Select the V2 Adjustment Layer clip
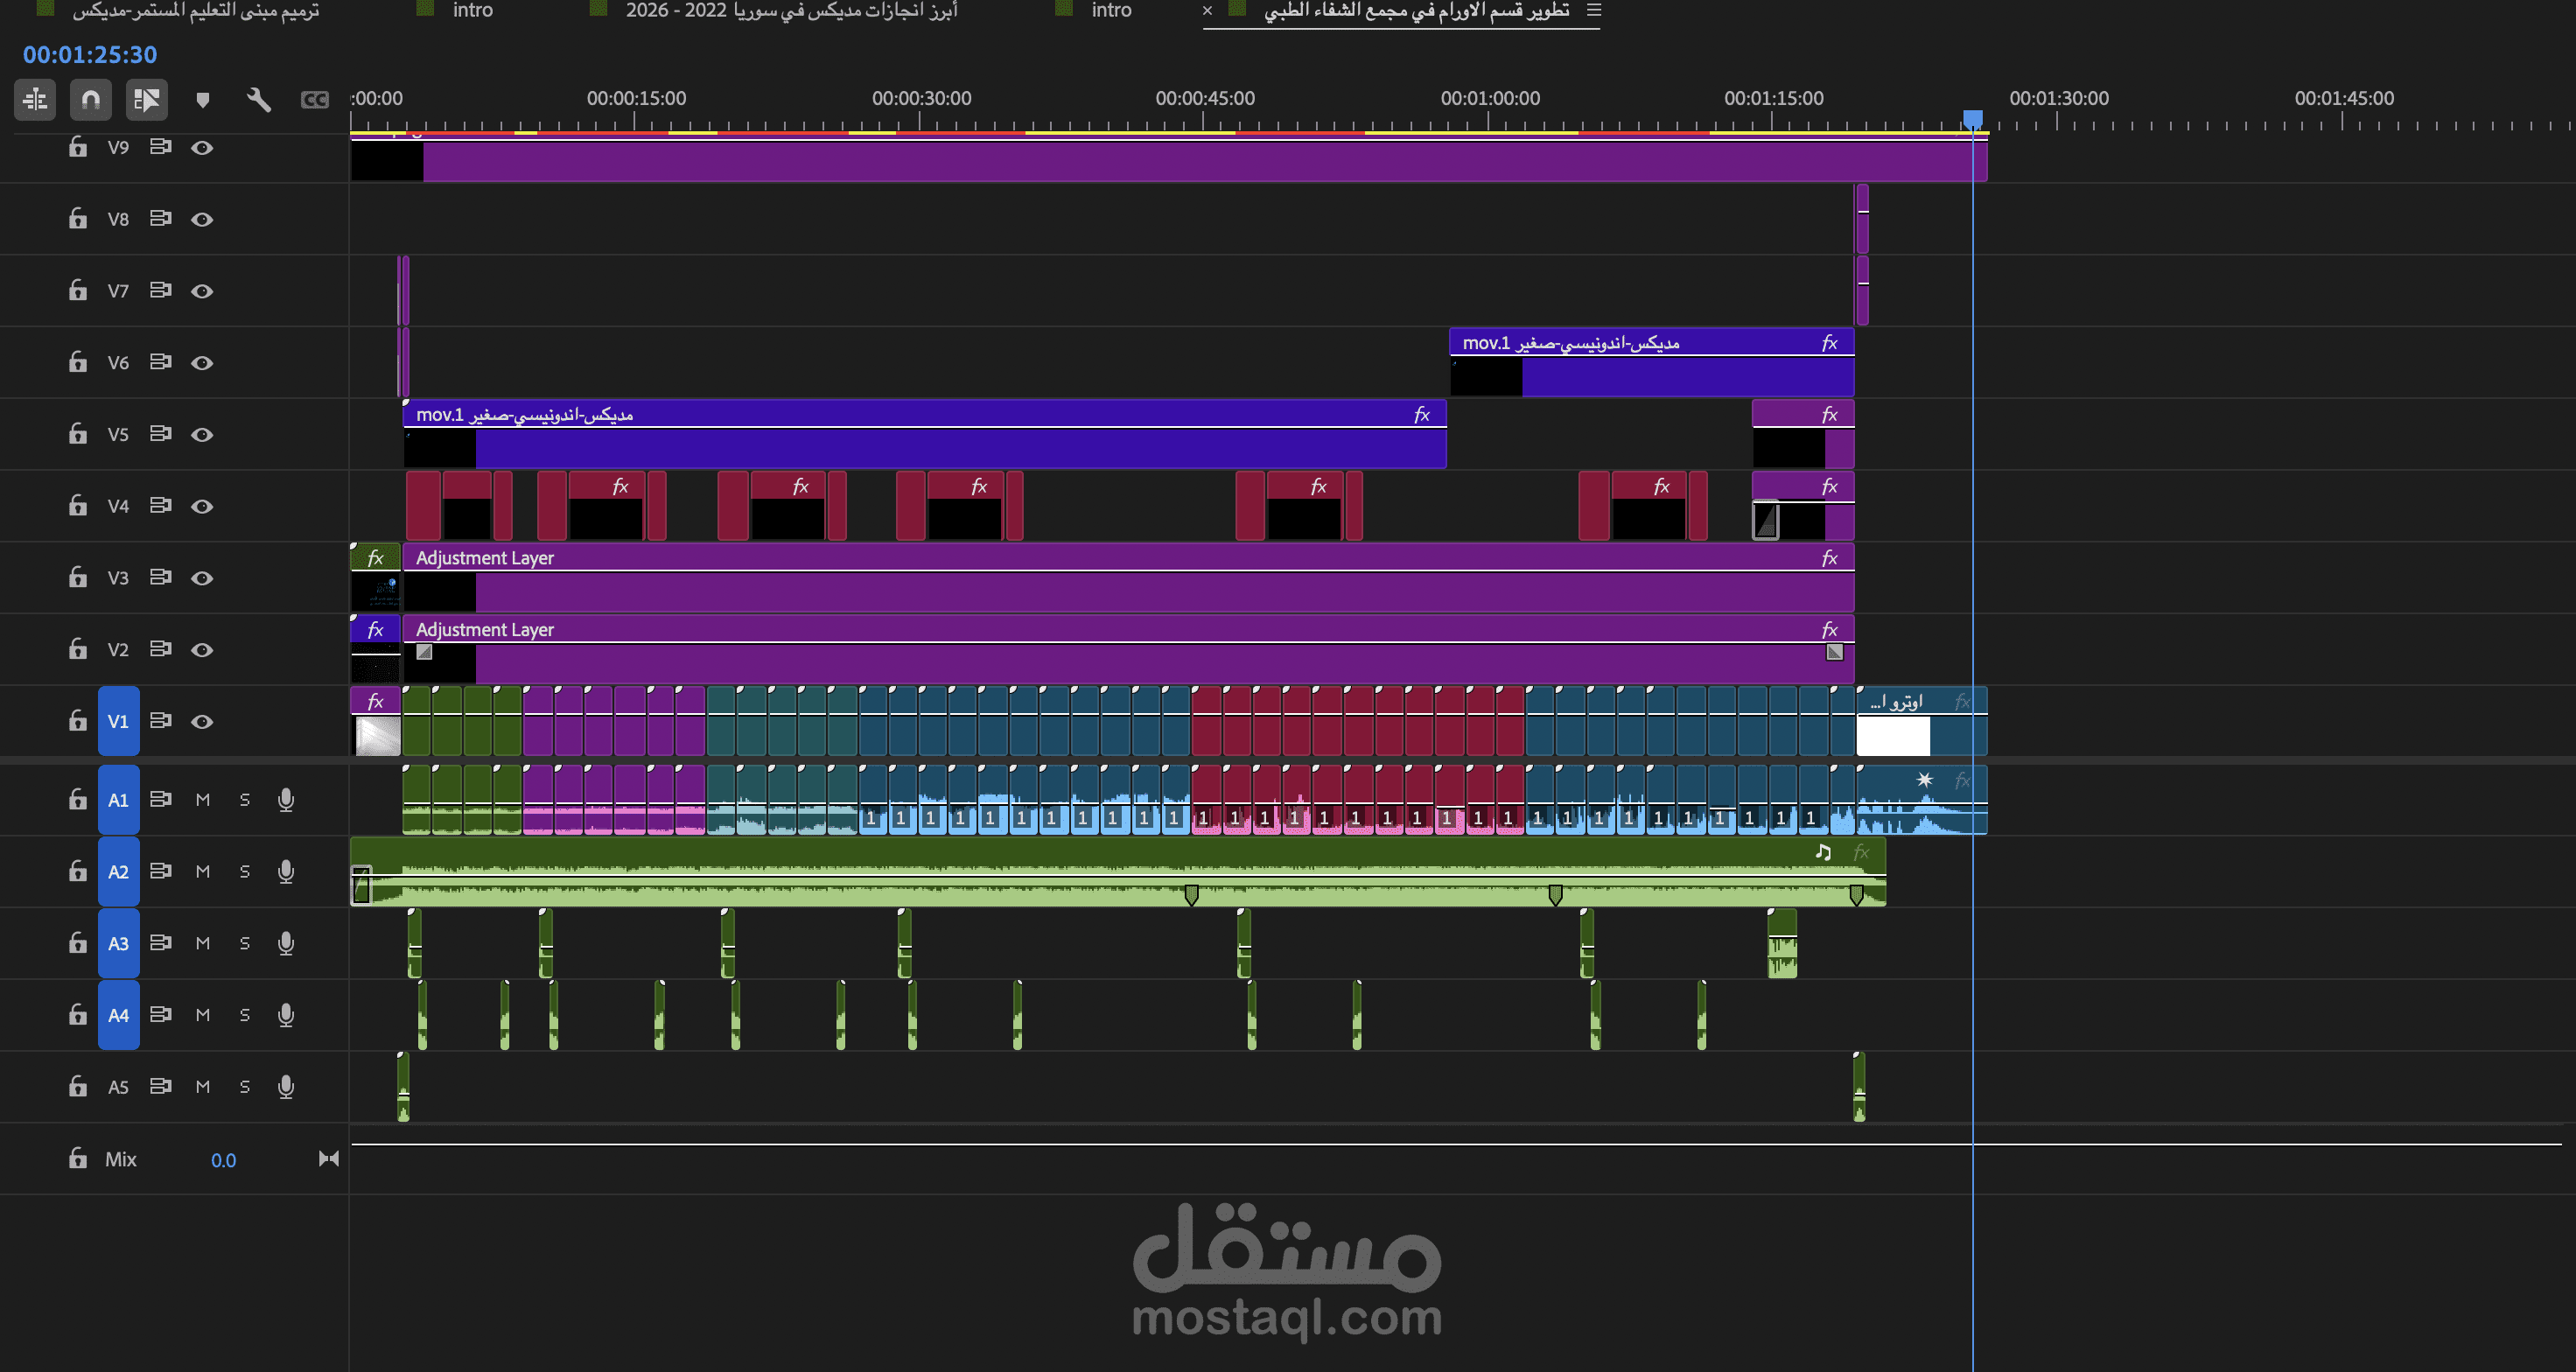This screenshot has height=1372, width=2576. 1128,649
